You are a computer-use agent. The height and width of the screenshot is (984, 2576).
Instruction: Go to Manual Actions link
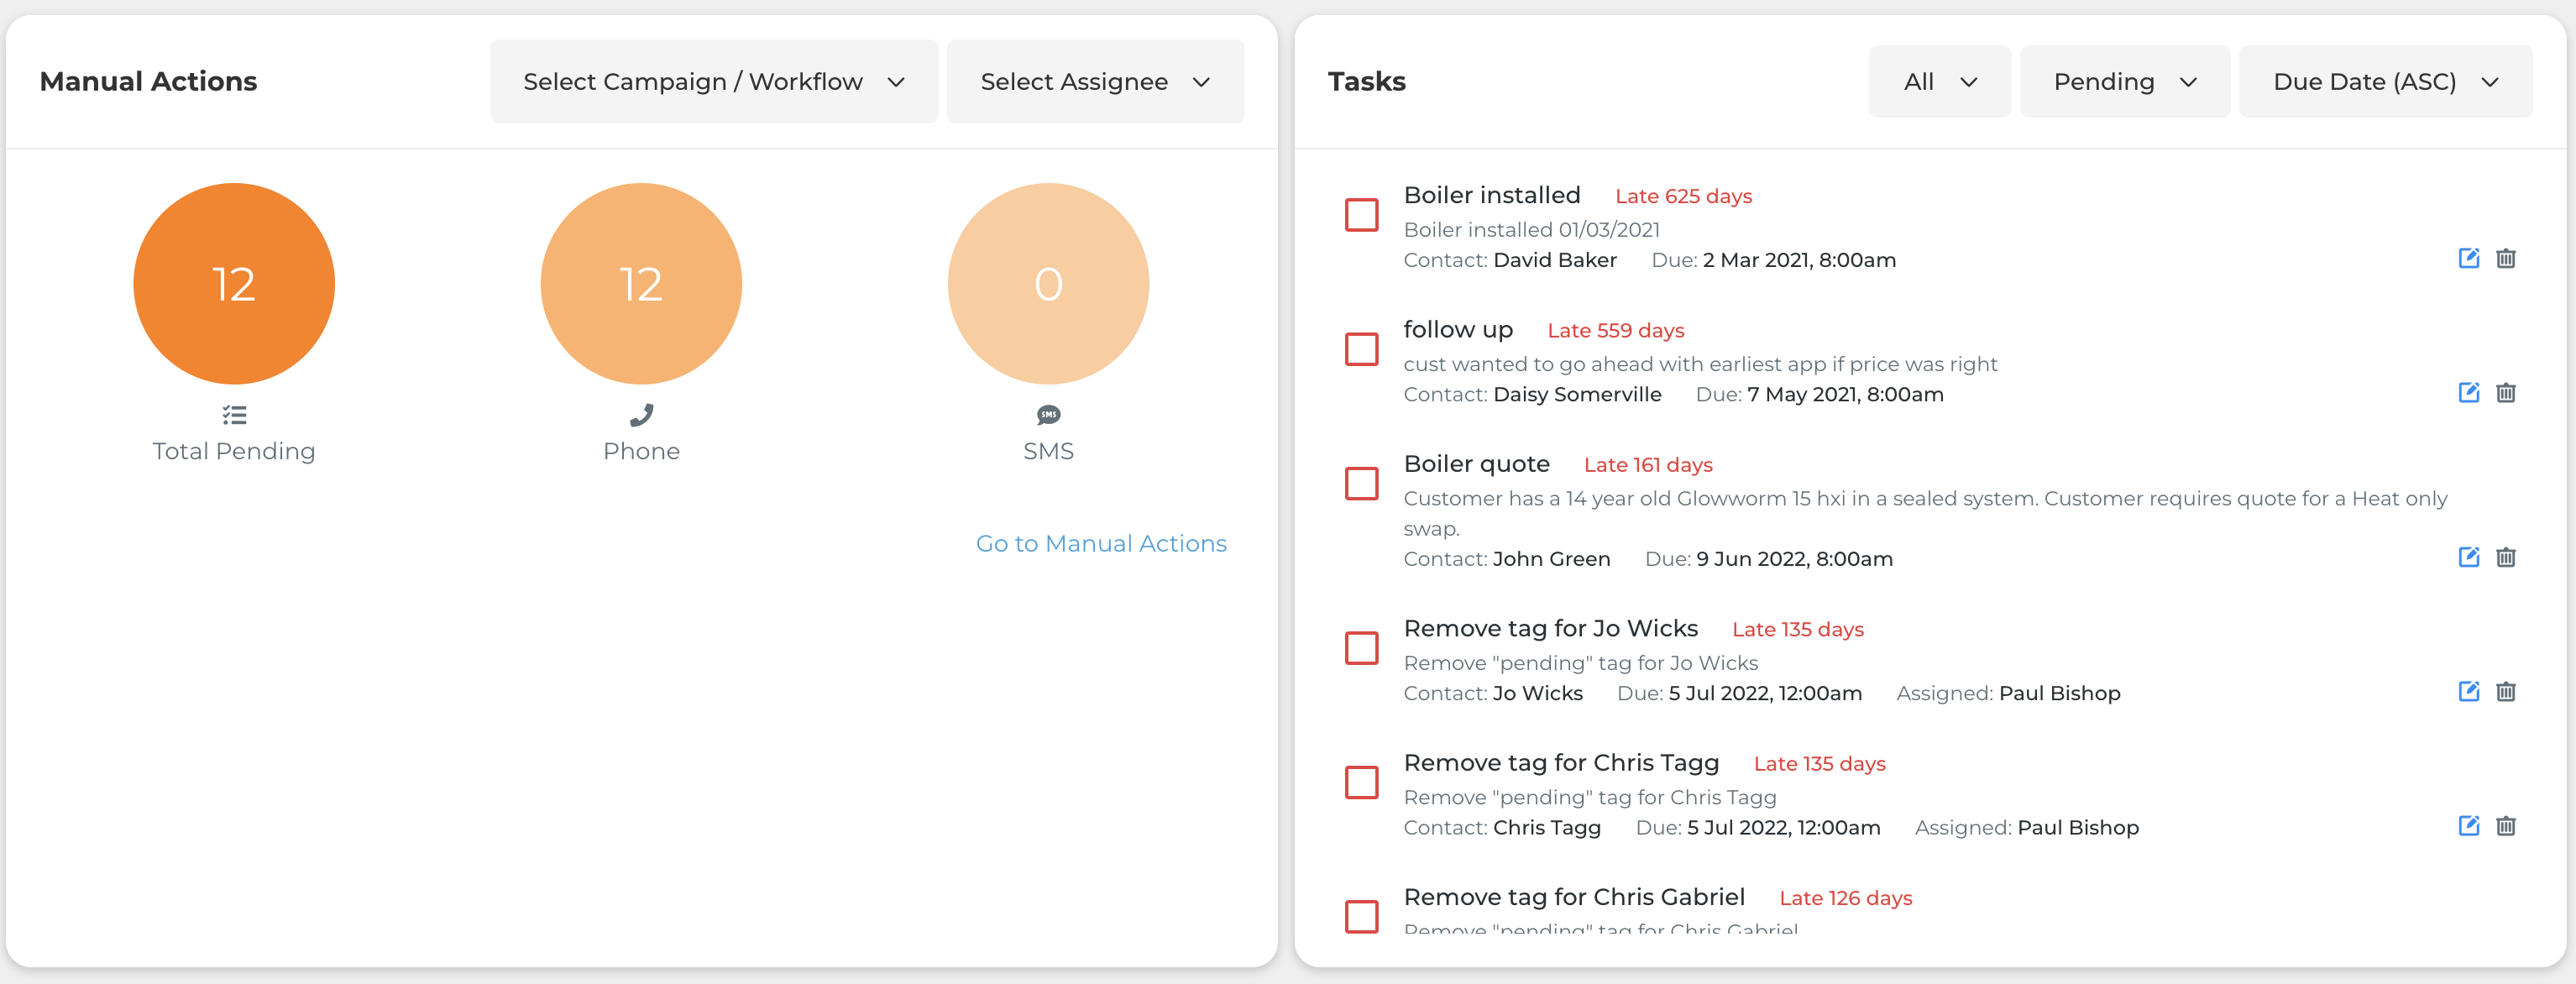[x=1100, y=543]
